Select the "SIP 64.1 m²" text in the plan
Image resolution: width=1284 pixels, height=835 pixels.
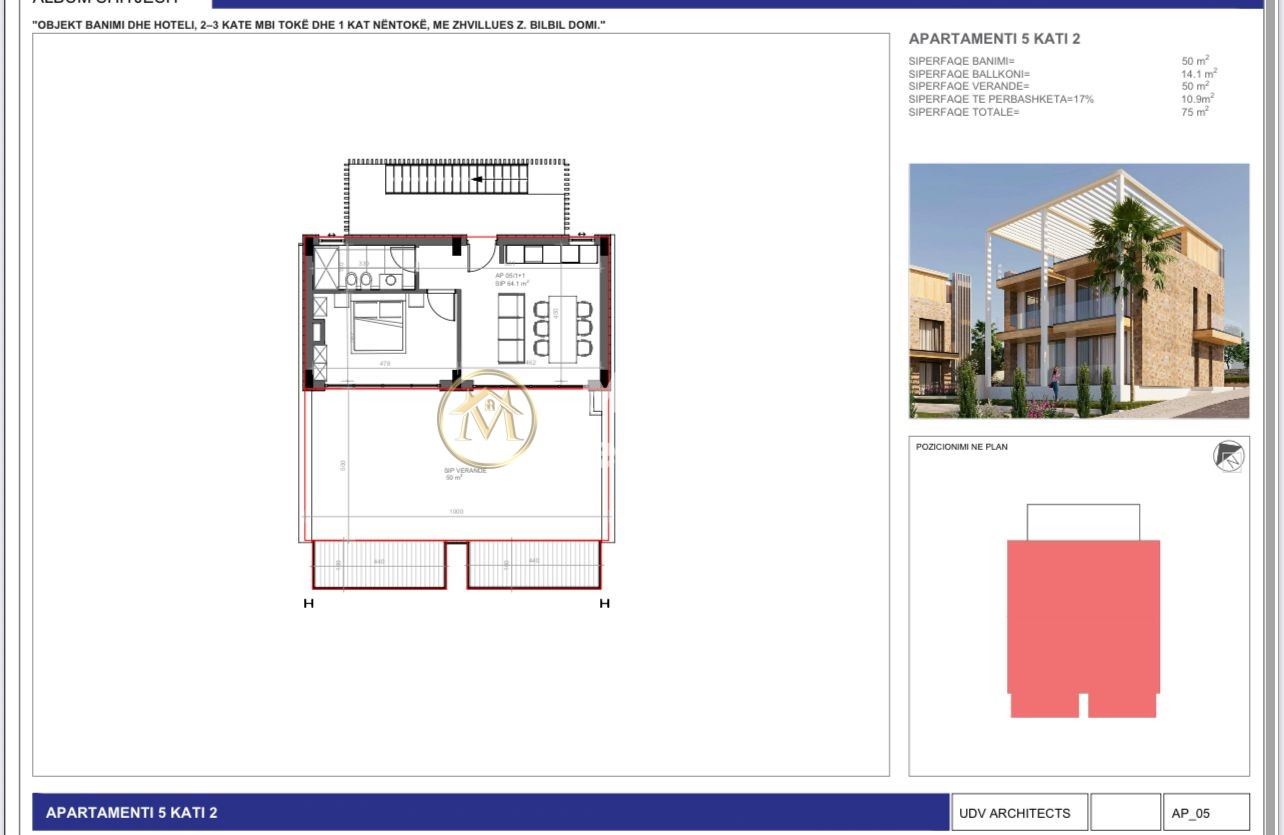pyautogui.click(x=512, y=284)
